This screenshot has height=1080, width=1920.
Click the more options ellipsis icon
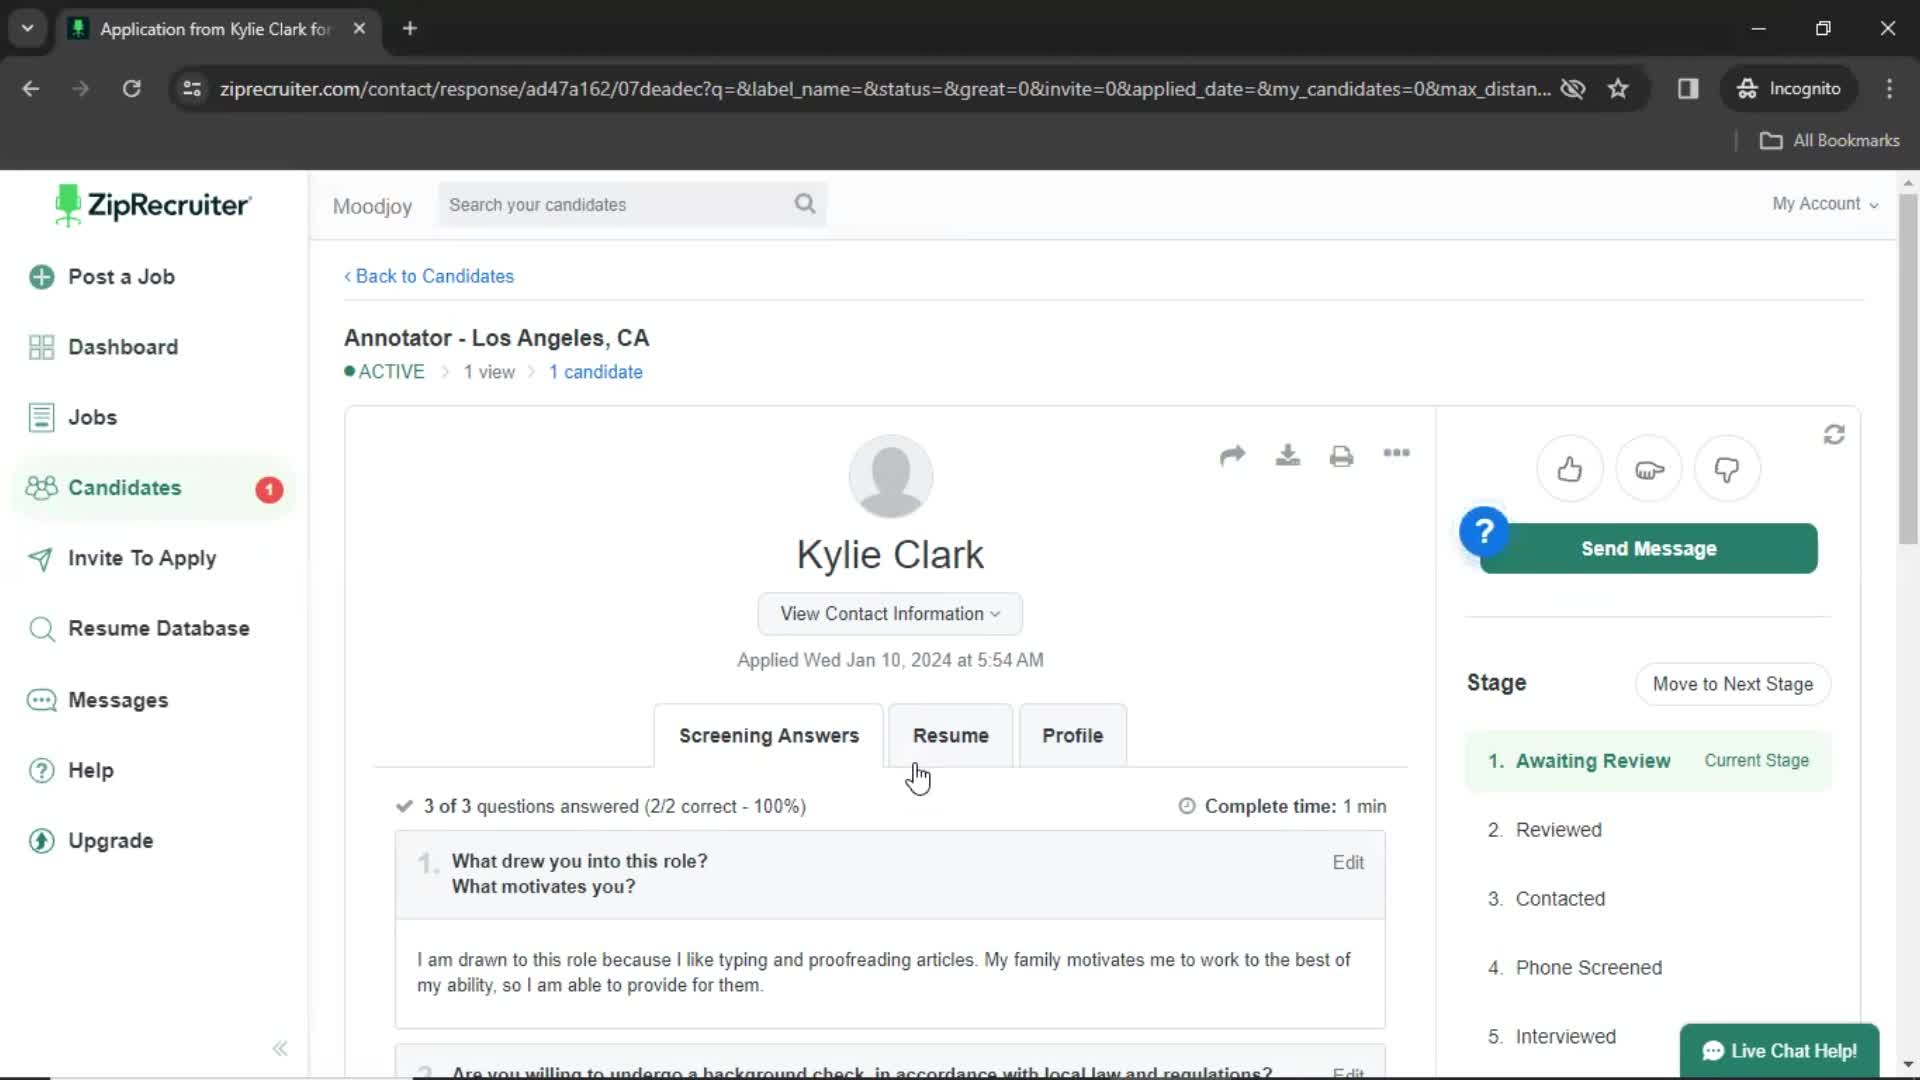(1395, 454)
